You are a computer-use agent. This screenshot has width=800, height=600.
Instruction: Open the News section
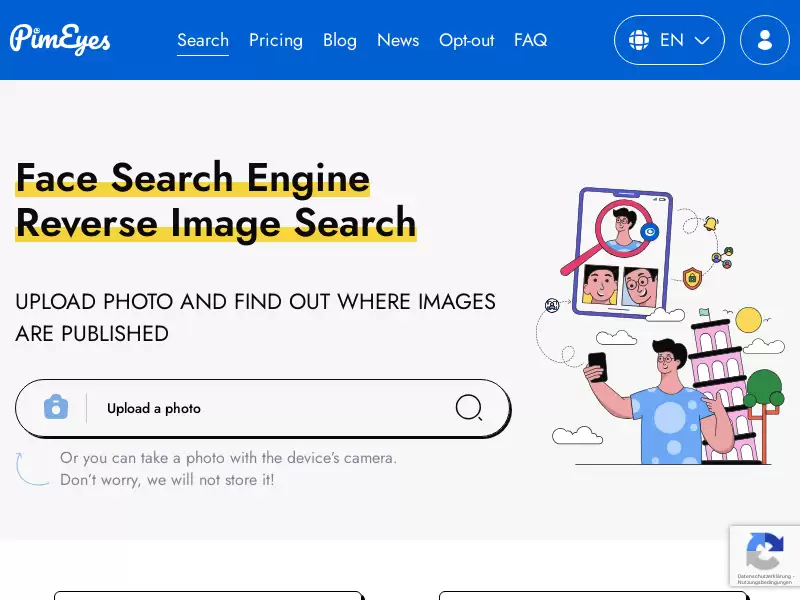tap(398, 40)
